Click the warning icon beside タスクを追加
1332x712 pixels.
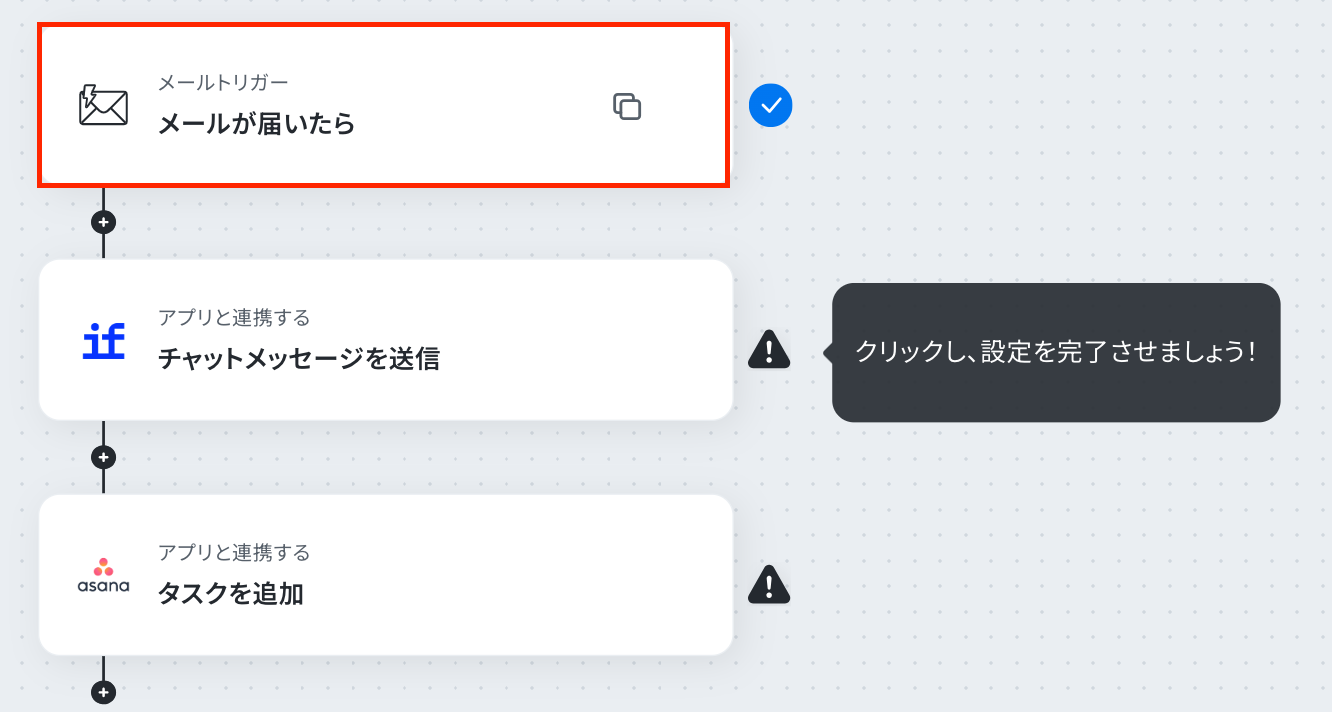[769, 585]
